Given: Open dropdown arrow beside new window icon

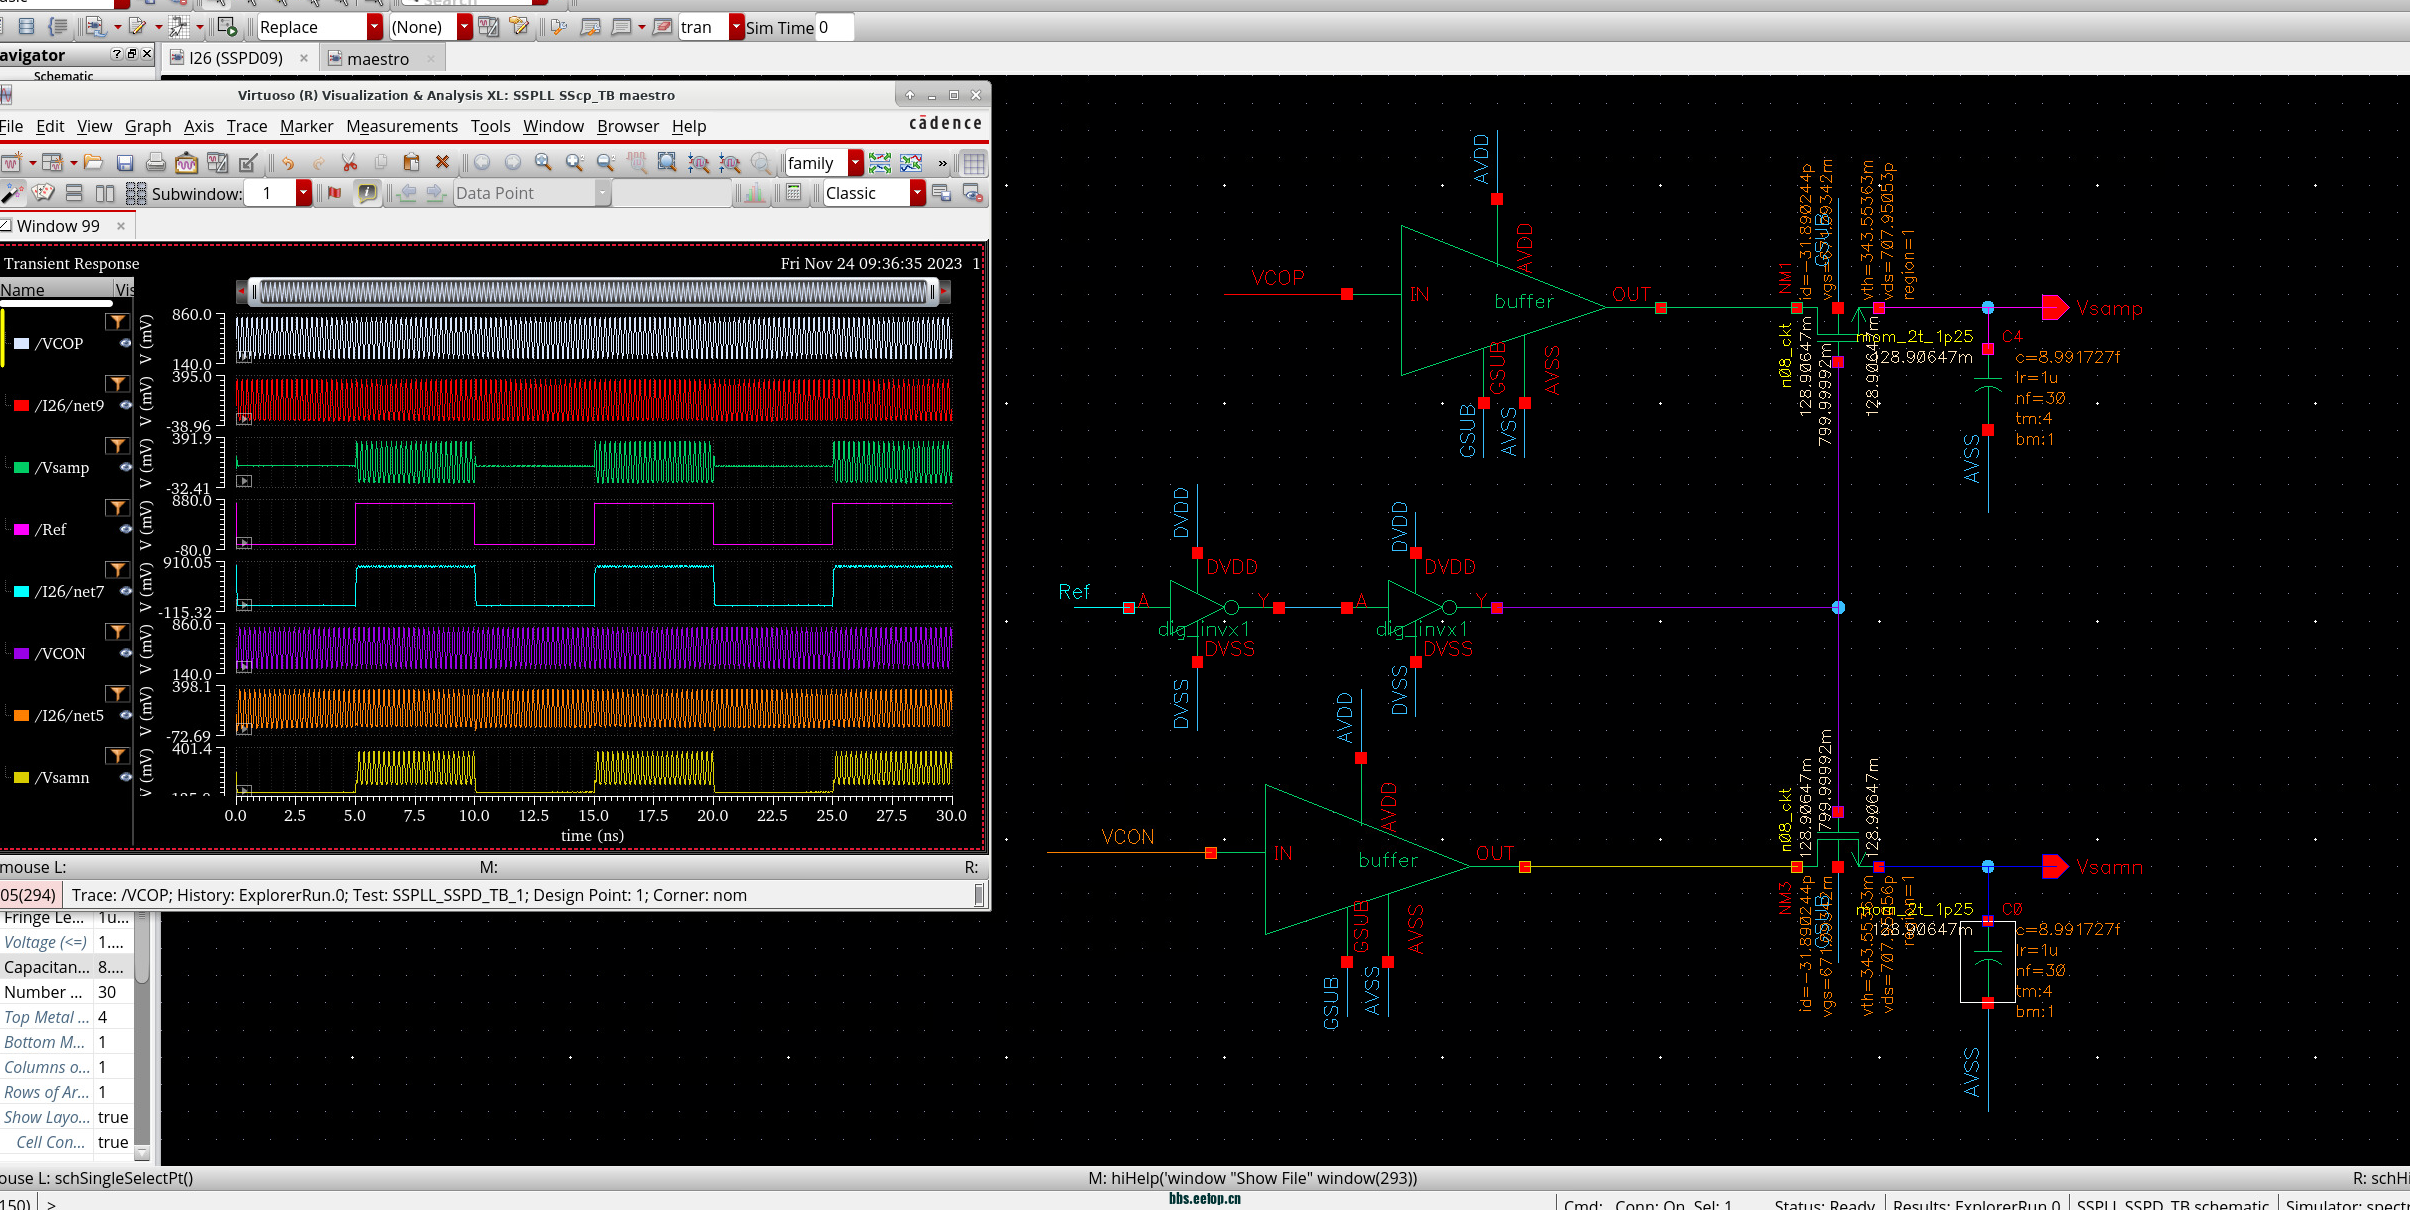Looking at the screenshot, I should click(x=33, y=162).
